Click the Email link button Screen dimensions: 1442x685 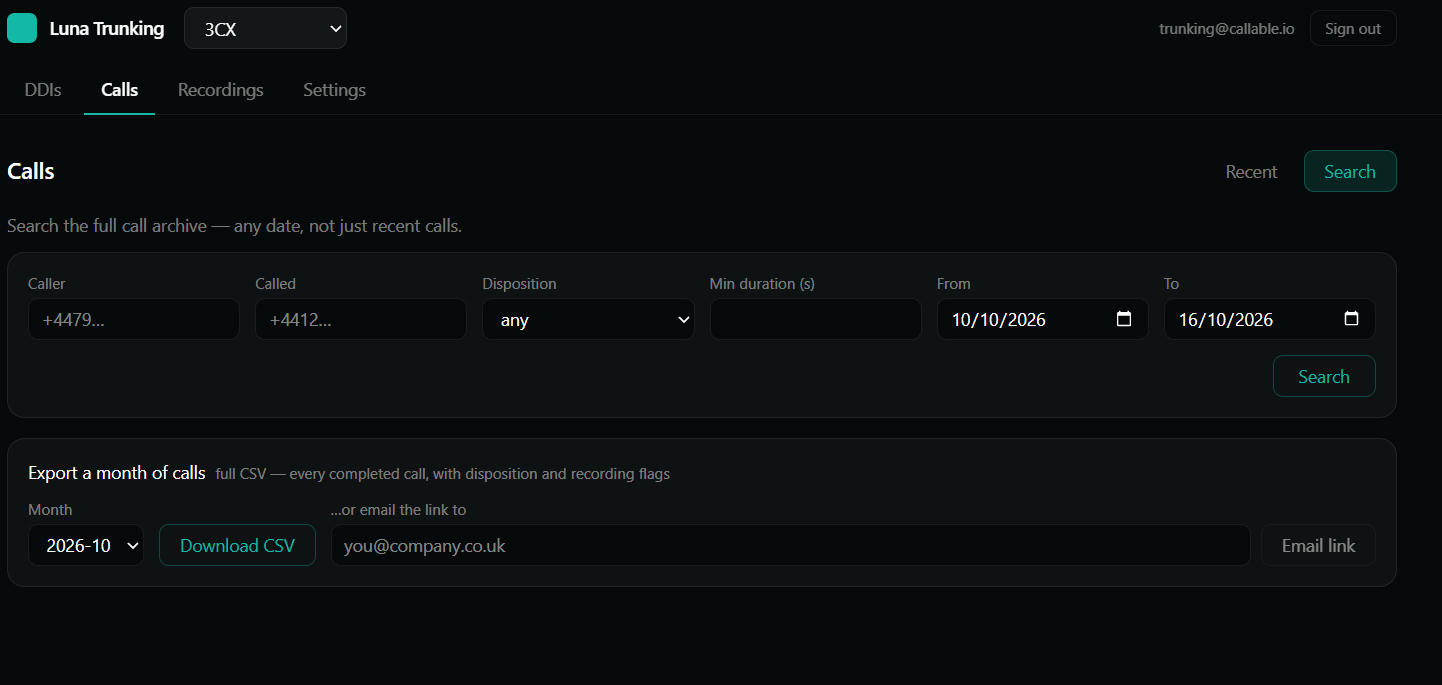pyautogui.click(x=1318, y=545)
